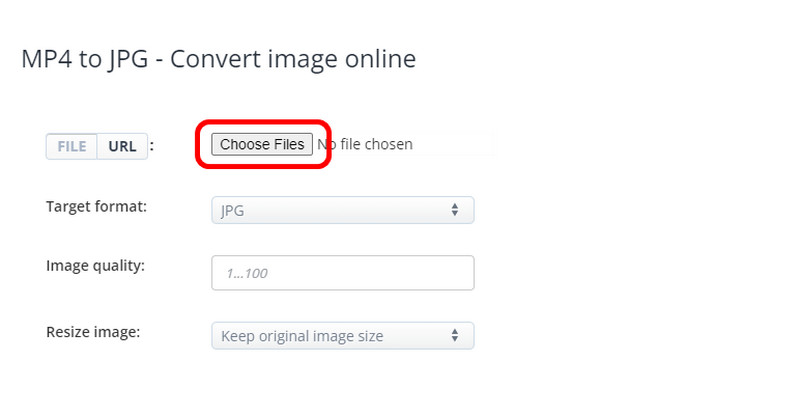Screen dimensions: 800x416
Task: Click the "Resize image:" label
Action: point(93,330)
